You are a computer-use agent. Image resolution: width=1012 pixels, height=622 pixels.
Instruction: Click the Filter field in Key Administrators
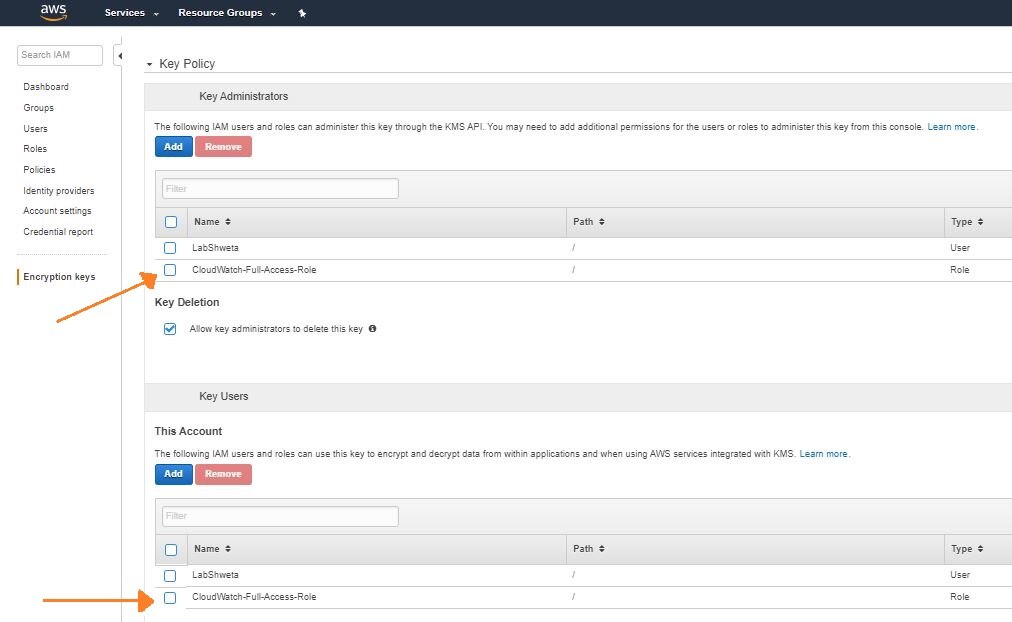point(280,188)
